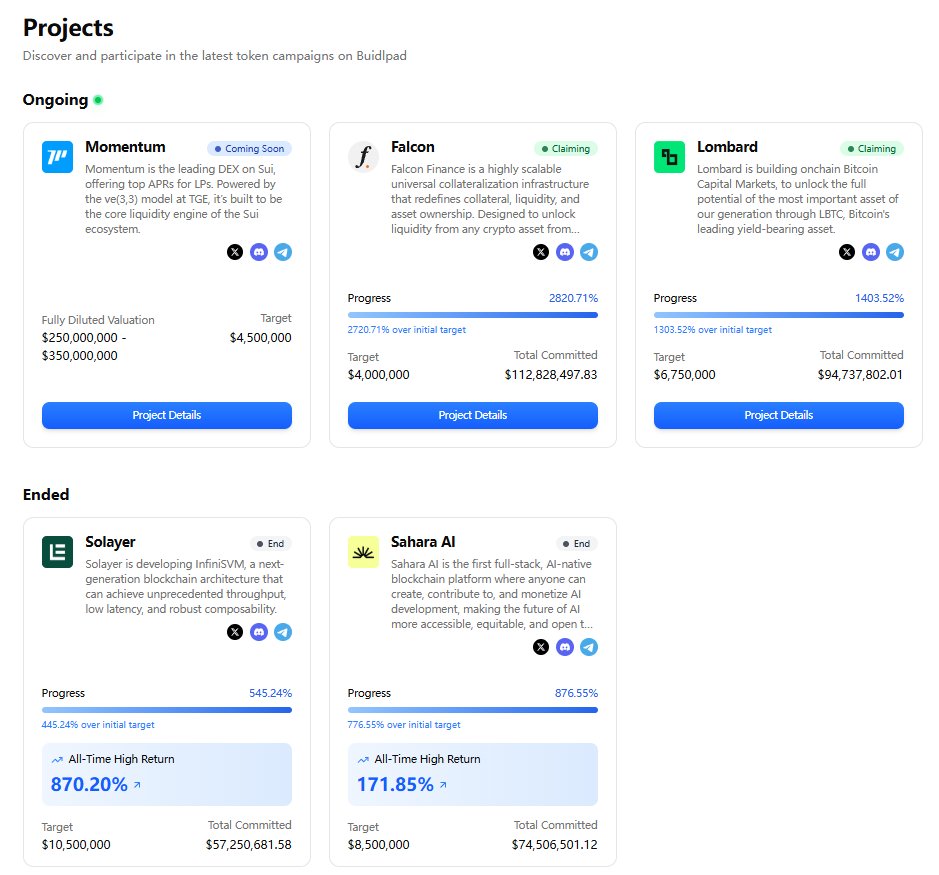
Task: Click trend icon in Solayer All-Time High Return
Action: 57,759
